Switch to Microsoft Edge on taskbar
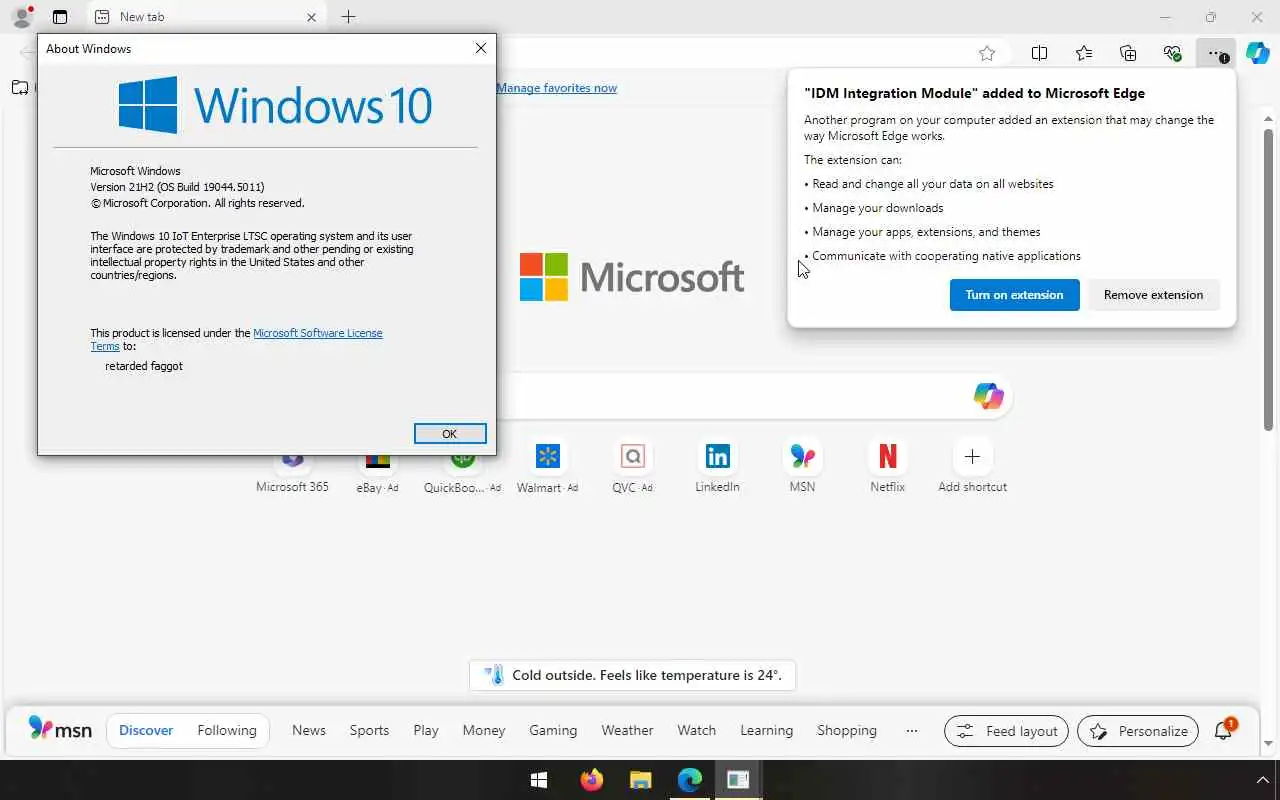 tap(690, 780)
